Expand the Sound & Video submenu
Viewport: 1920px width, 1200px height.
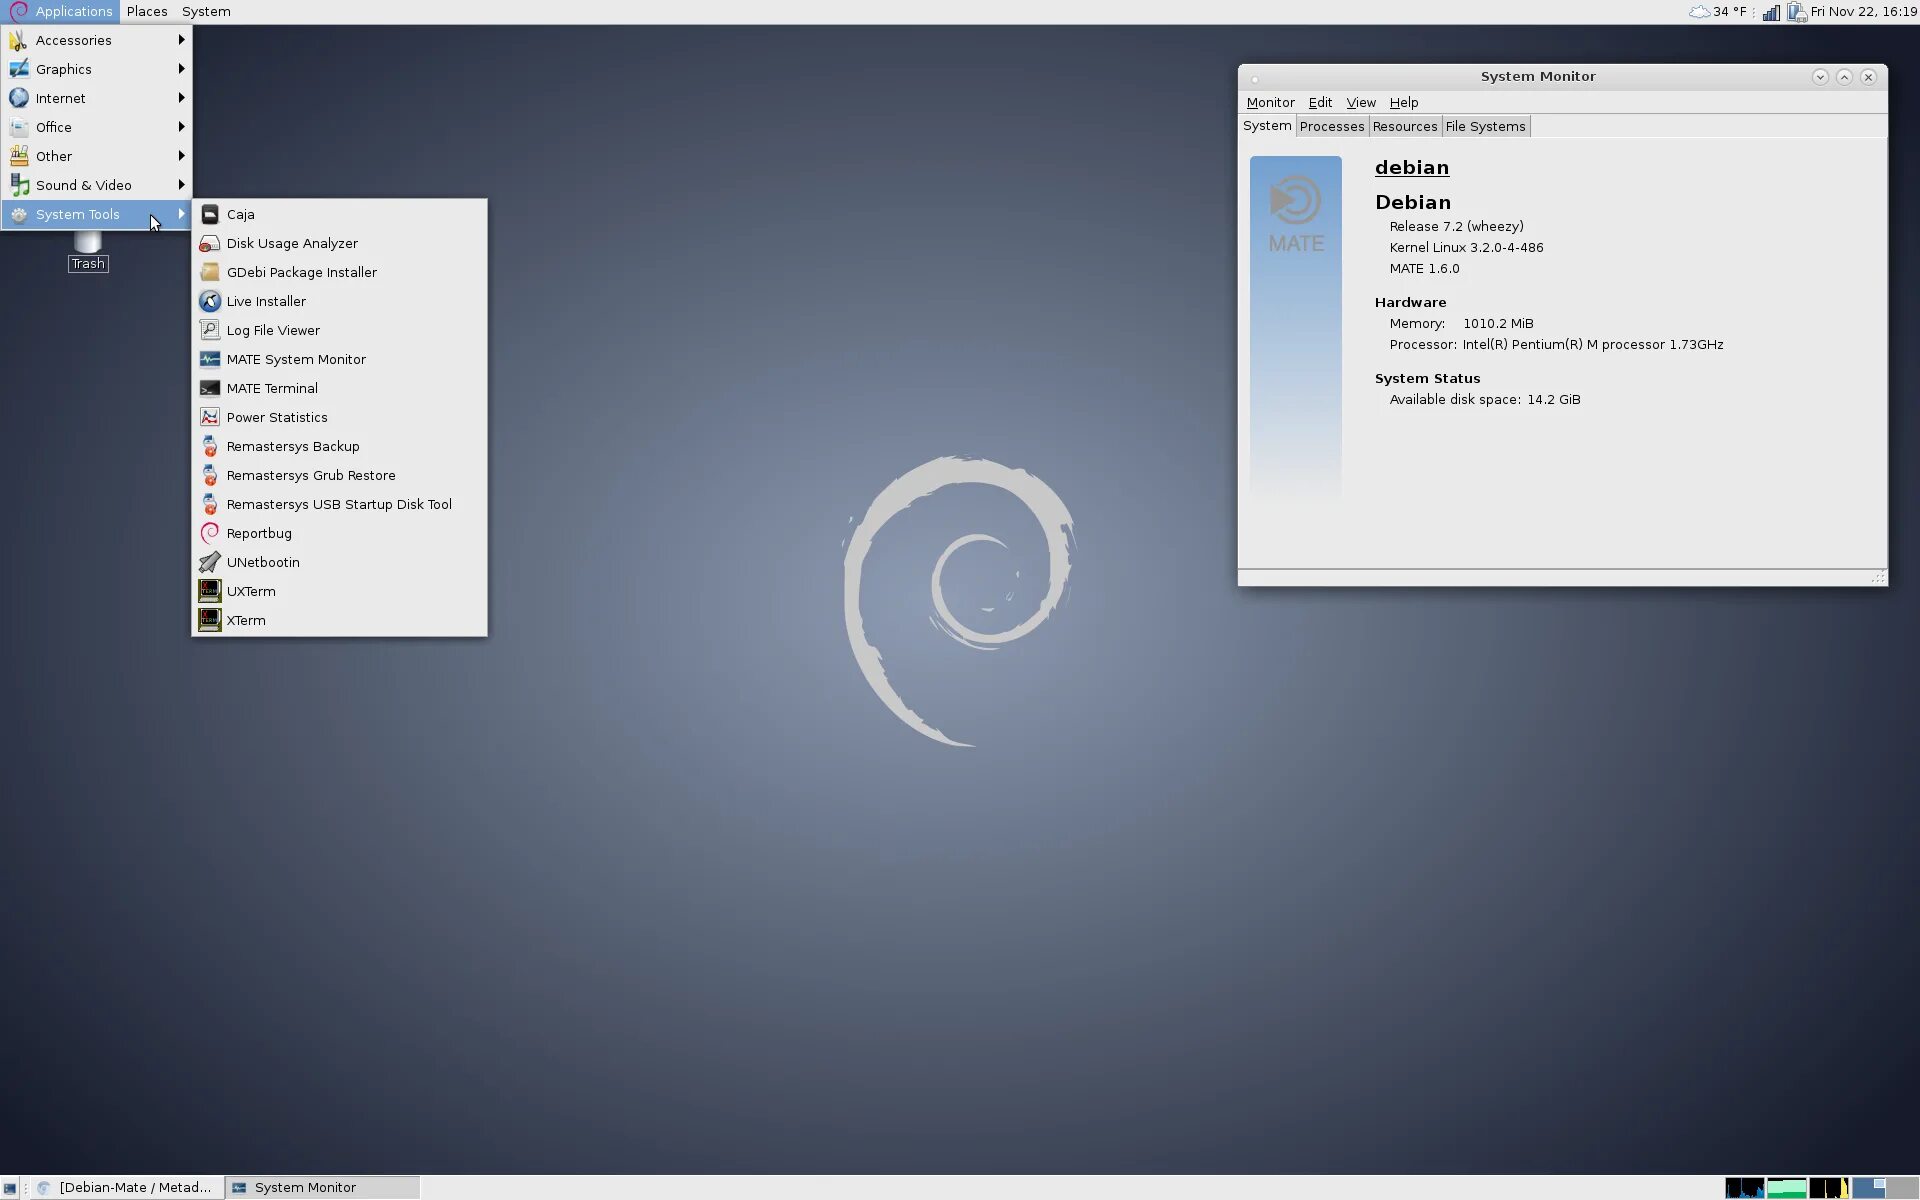[83, 185]
